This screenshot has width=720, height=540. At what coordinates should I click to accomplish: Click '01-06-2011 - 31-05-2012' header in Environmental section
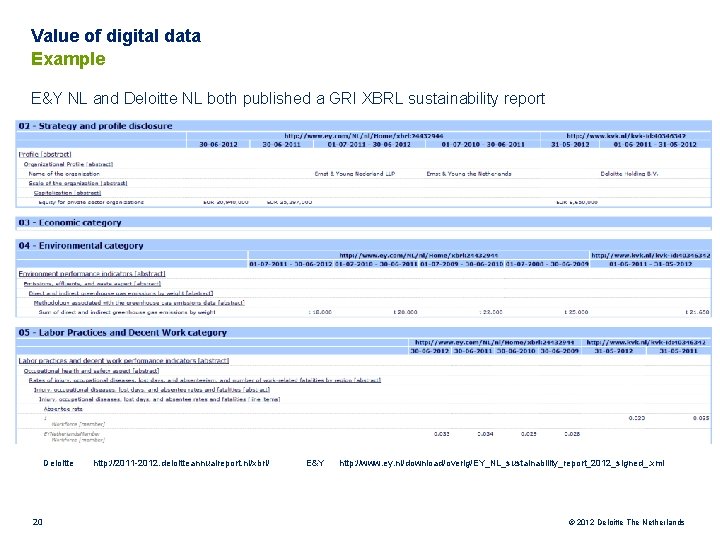[x=651, y=264]
